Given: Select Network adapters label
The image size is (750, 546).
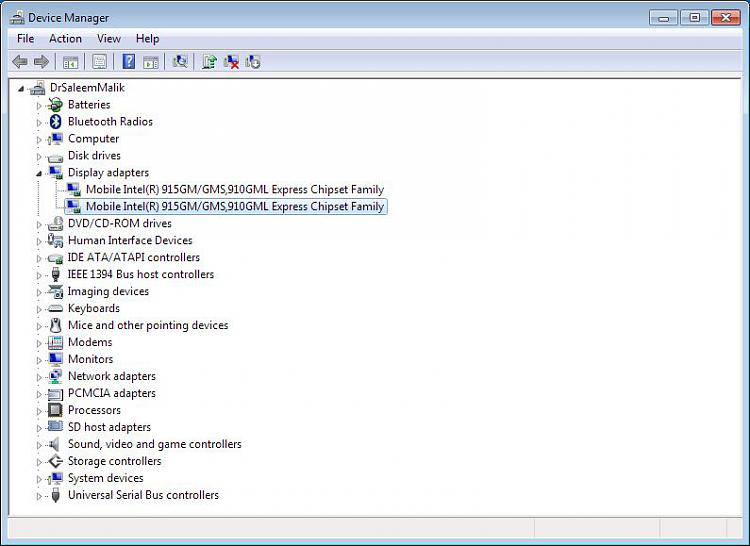Looking at the screenshot, I should pyautogui.click(x=111, y=376).
